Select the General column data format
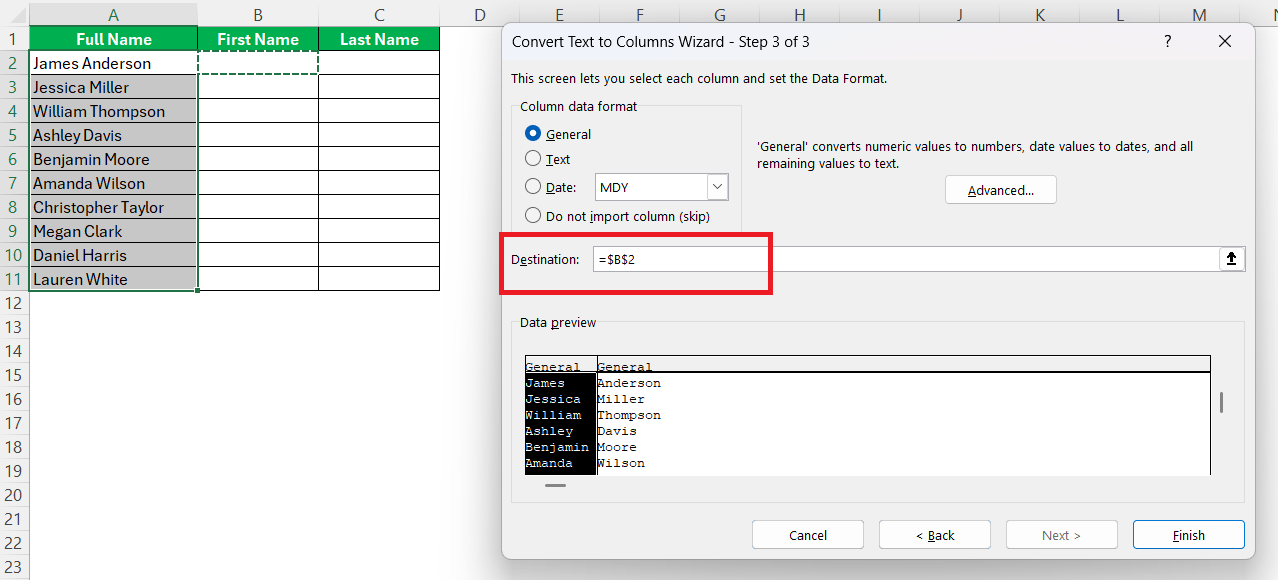This screenshot has width=1278, height=580. pos(558,134)
